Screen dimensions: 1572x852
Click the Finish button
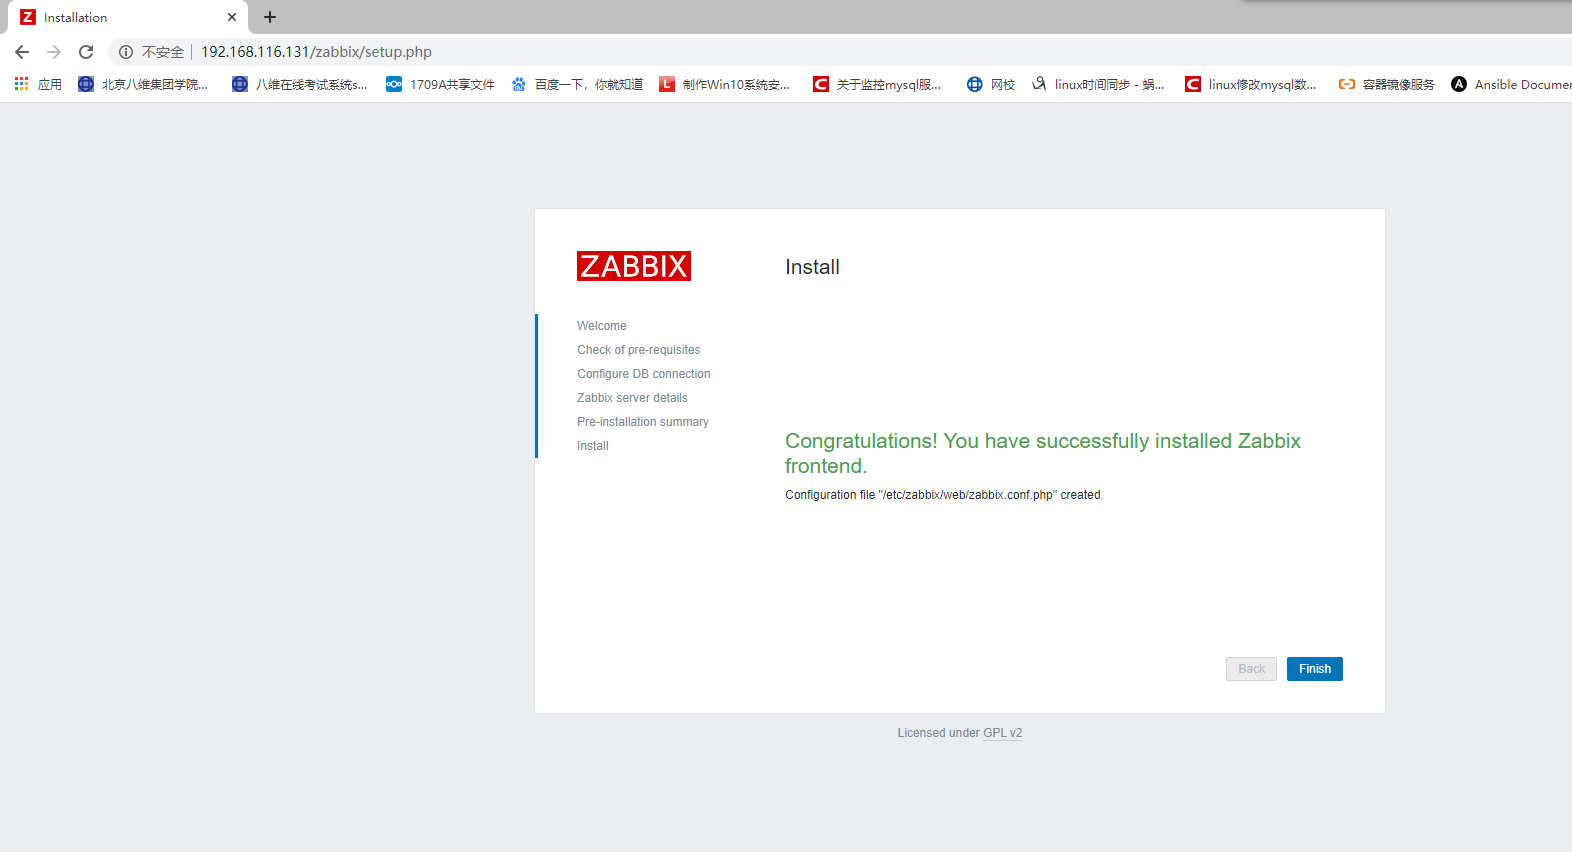(x=1314, y=669)
